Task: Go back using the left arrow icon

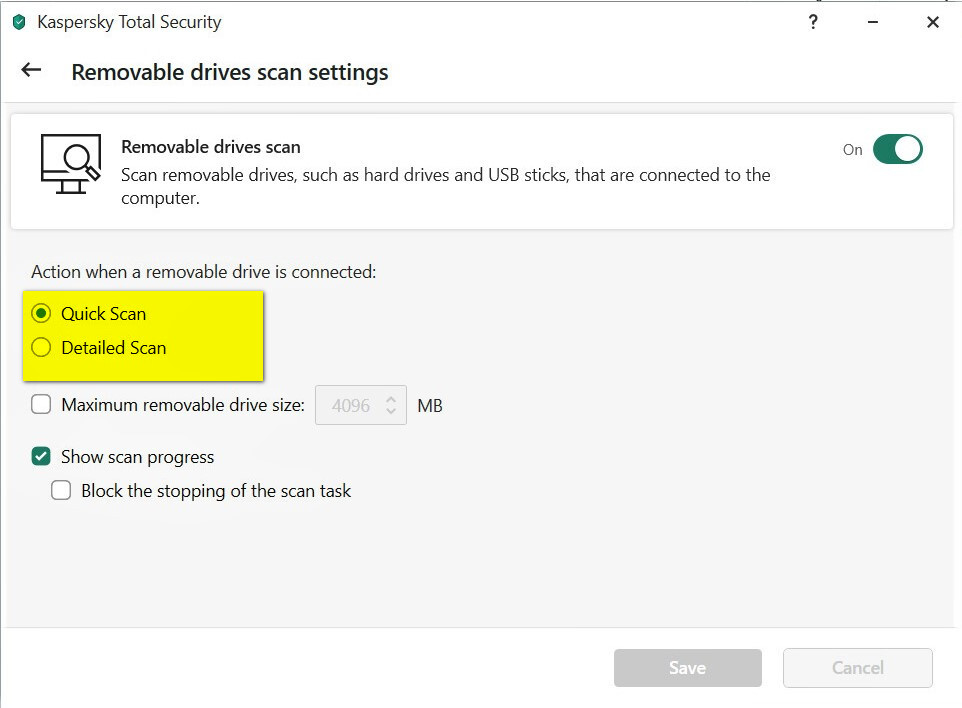Action: pyautogui.click(x=31, y=70)
